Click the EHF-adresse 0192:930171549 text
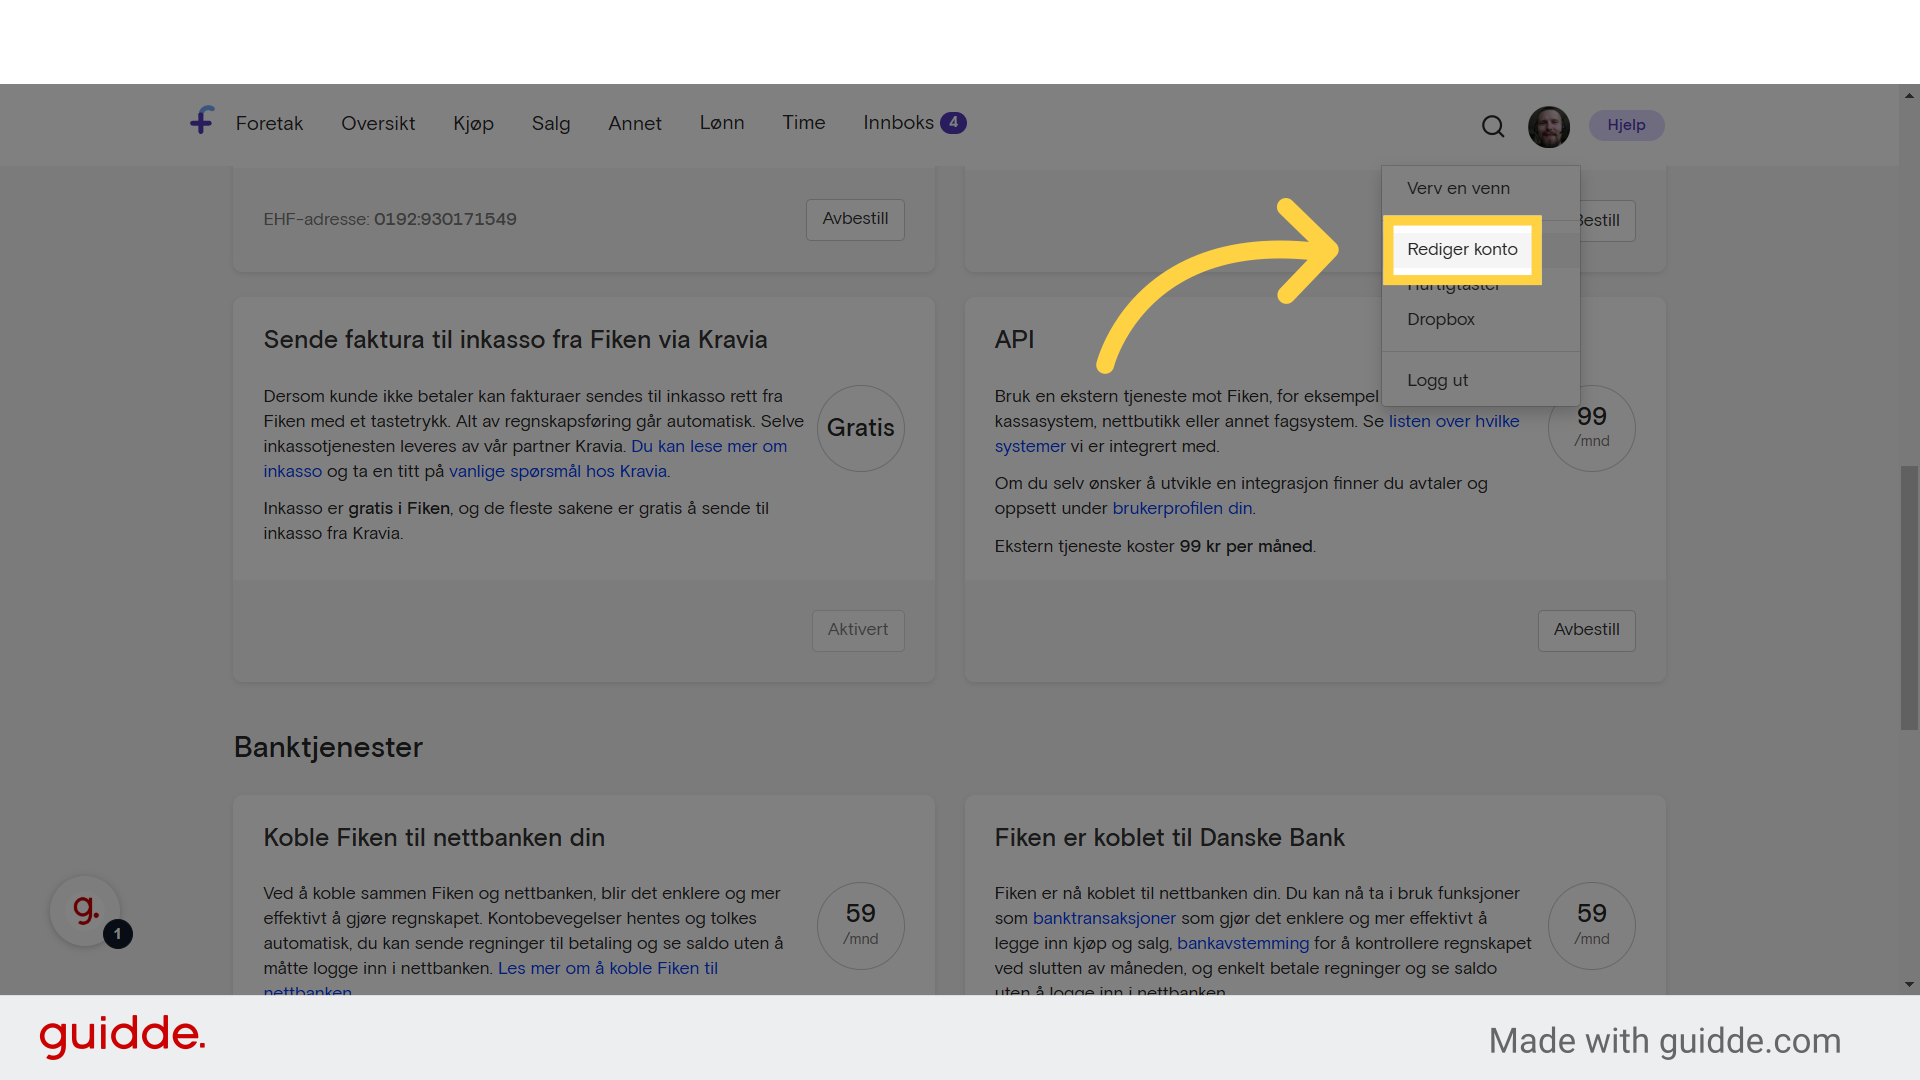Screen dimensions: 1920x1080 [x=390, y=219]
